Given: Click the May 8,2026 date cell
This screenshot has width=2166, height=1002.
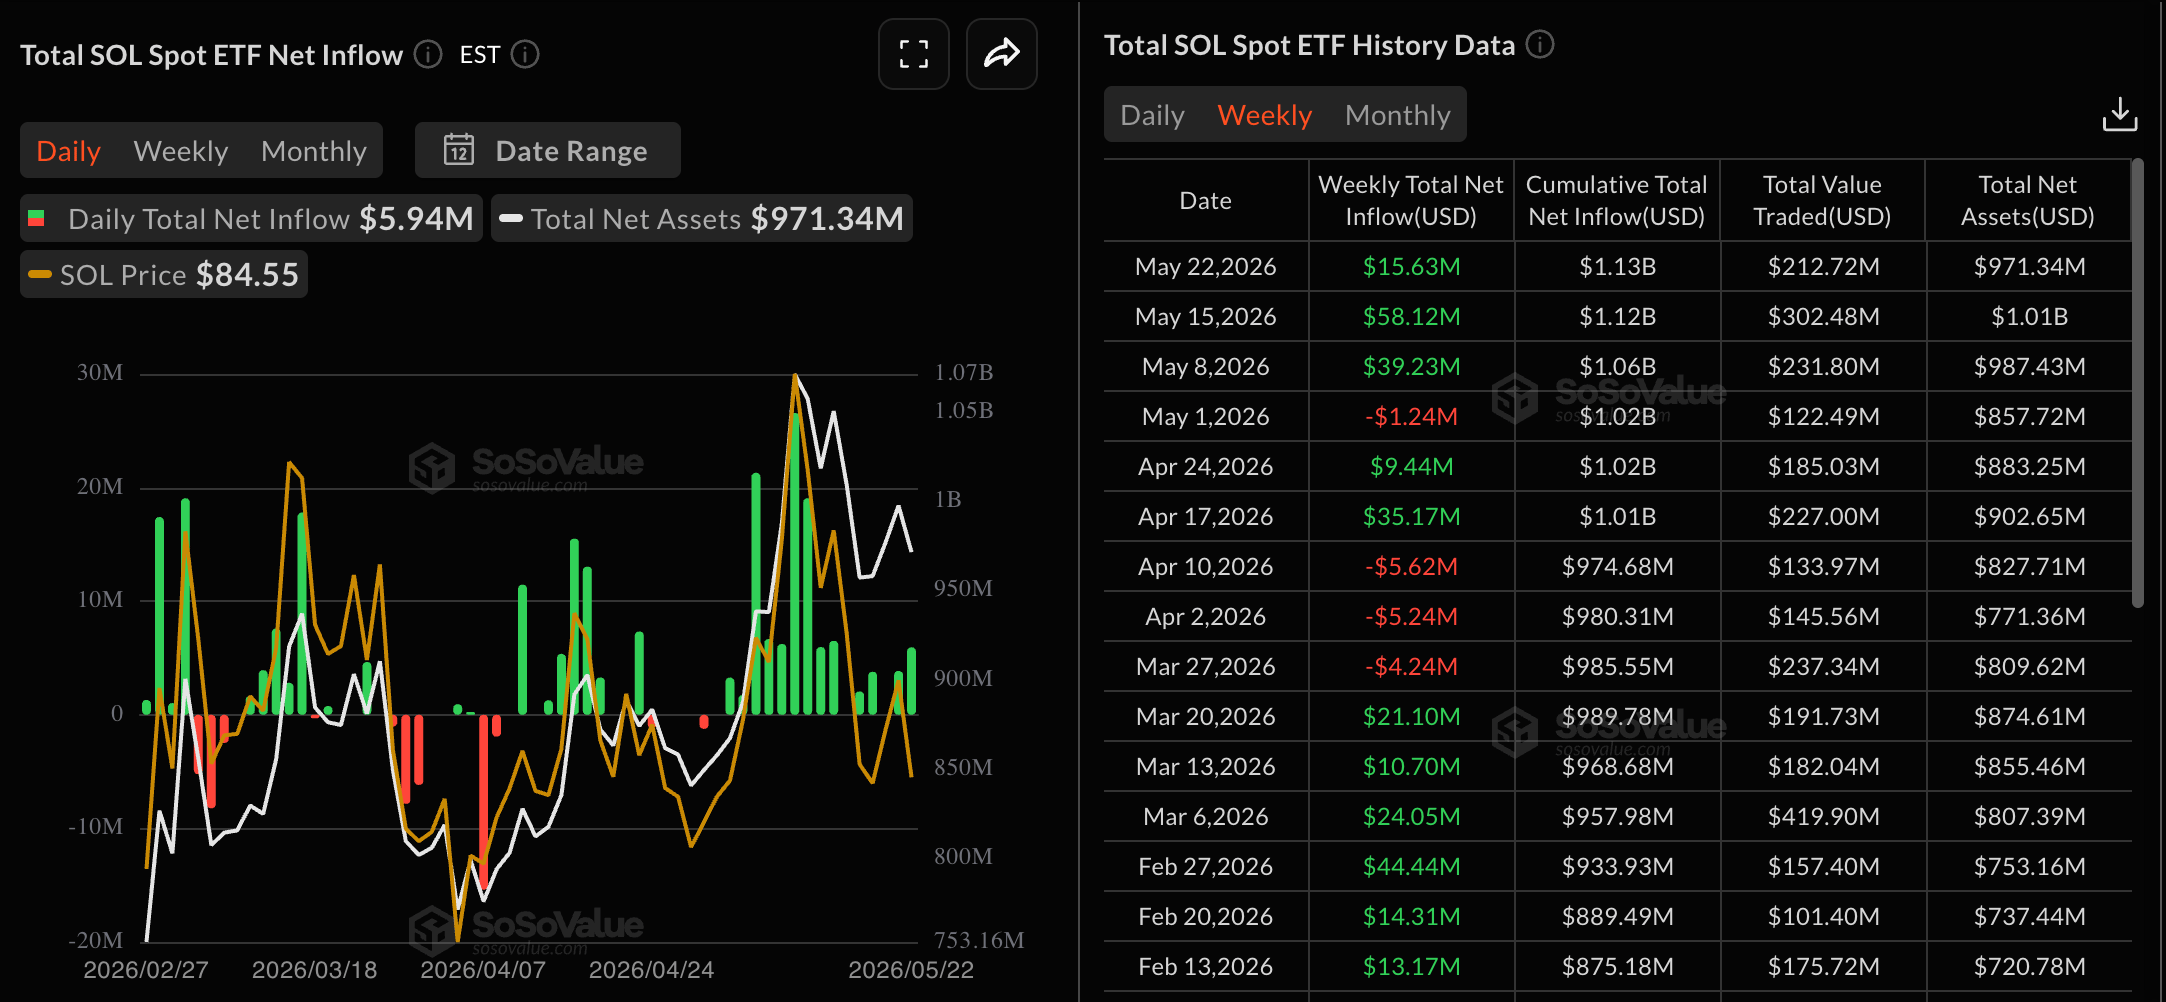Looking at the screenshot, I should pos(1205,366).
